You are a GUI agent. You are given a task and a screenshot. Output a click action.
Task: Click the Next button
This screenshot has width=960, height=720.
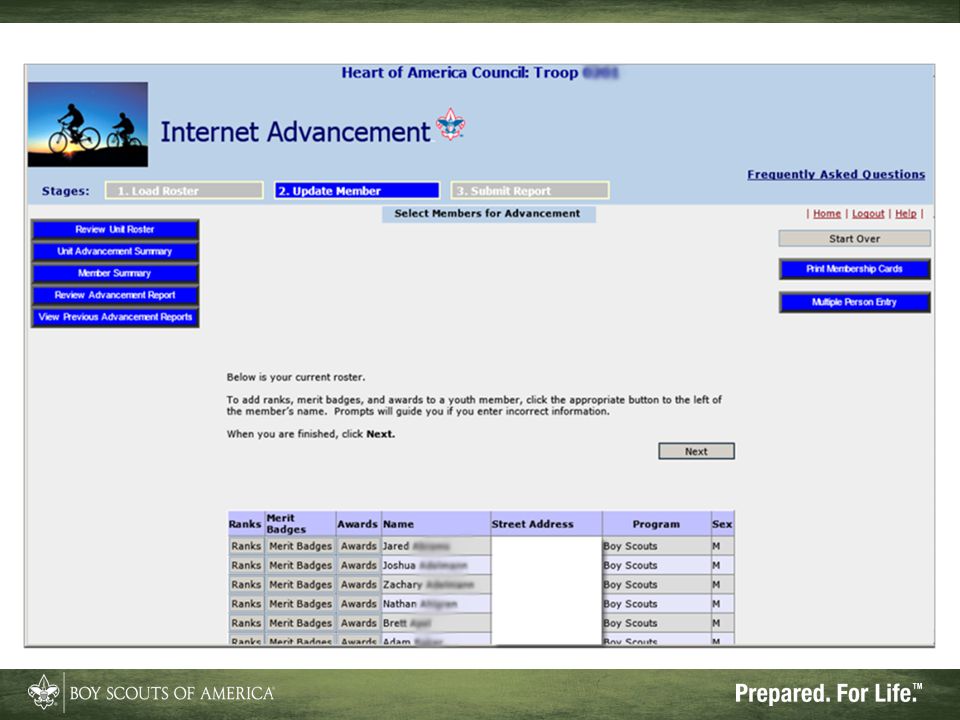coord(696,451)
